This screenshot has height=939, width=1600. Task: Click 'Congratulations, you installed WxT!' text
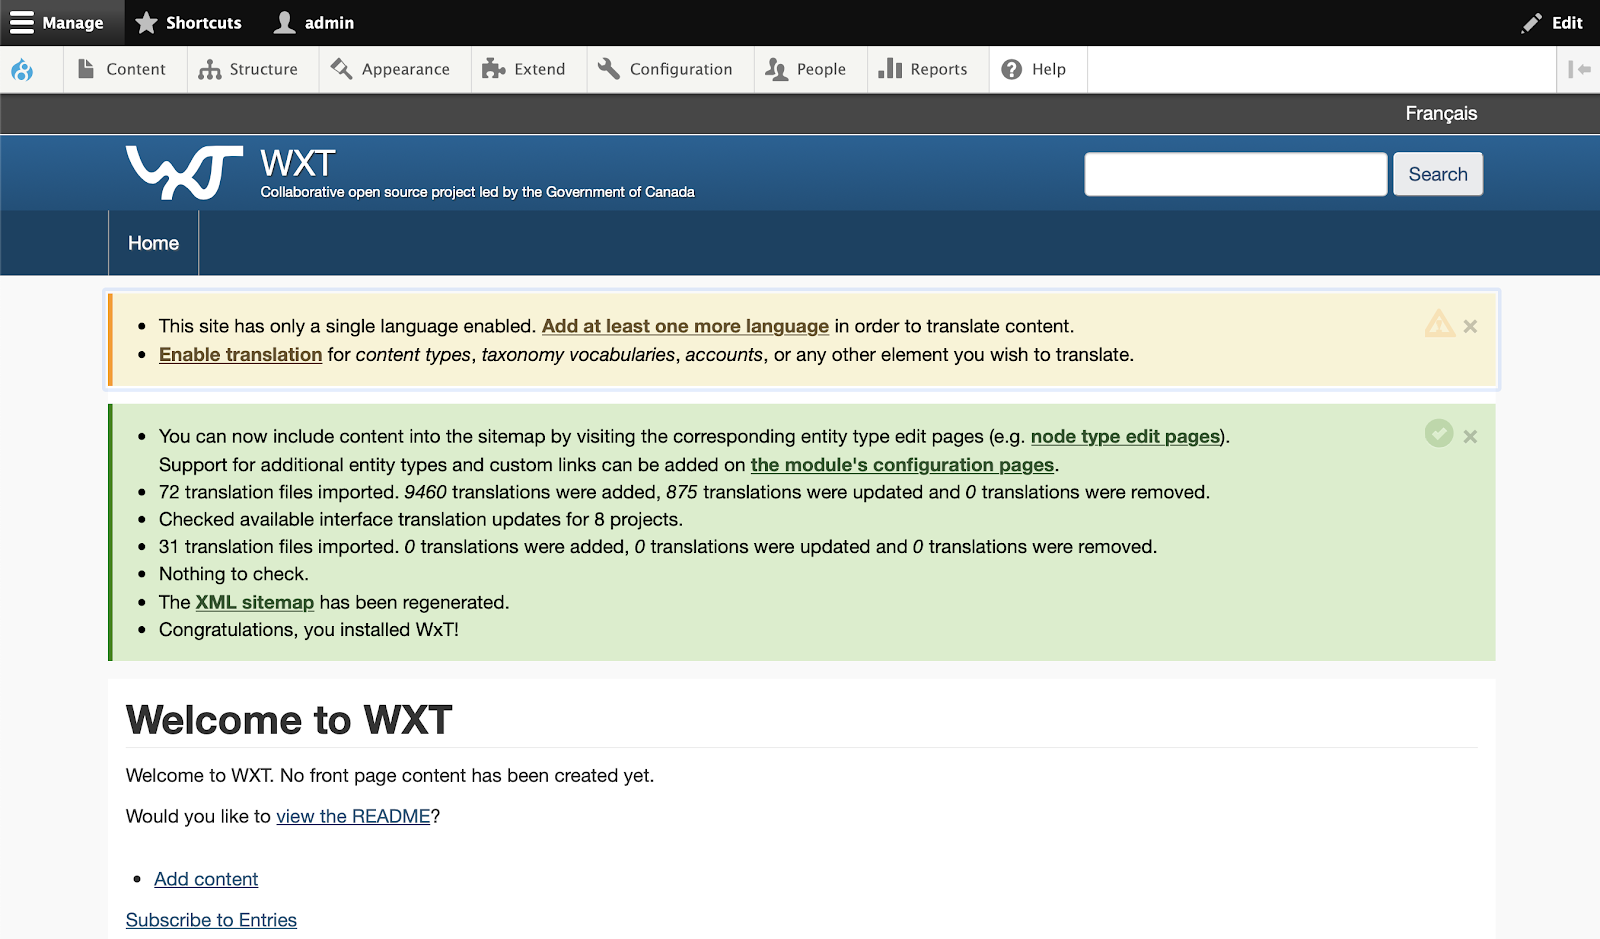click(309, 630)
